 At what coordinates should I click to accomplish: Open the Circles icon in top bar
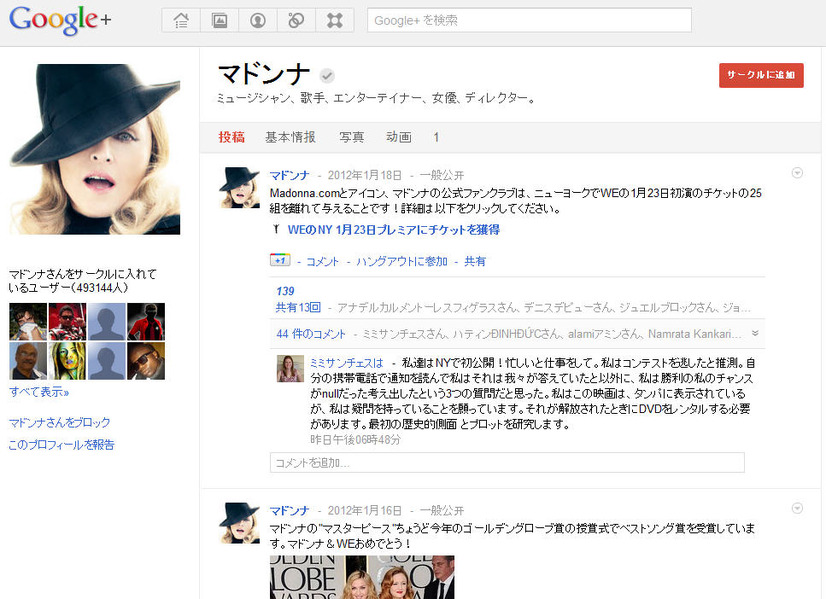pyautogui.click(x=296, y=21)
